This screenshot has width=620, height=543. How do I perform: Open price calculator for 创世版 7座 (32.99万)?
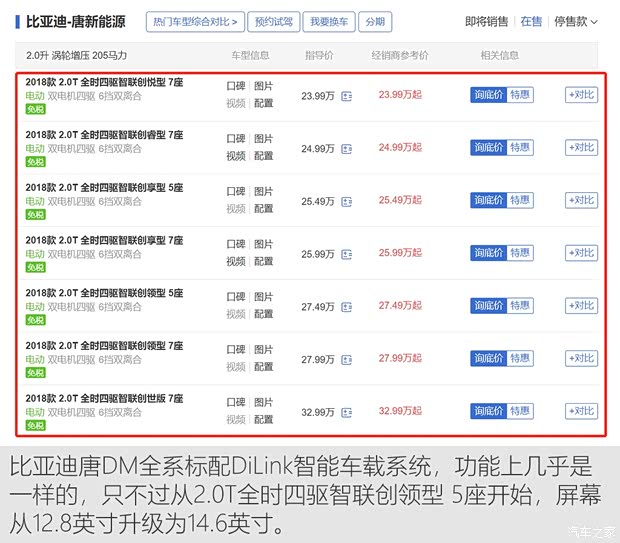[x=347, y=411]
